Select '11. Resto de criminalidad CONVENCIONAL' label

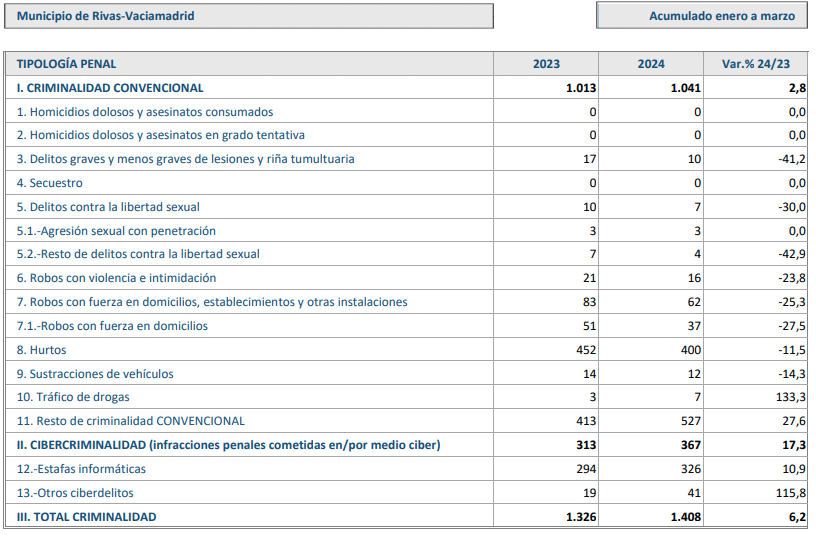pyautogui.click(x=130, y=420)
